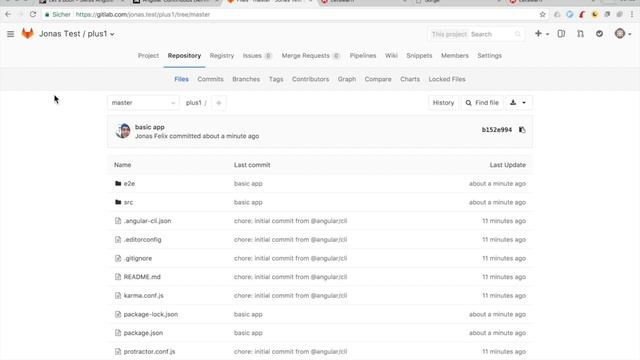Click the .editorconfig file icon
640x360 pixels.
[118, 240]
